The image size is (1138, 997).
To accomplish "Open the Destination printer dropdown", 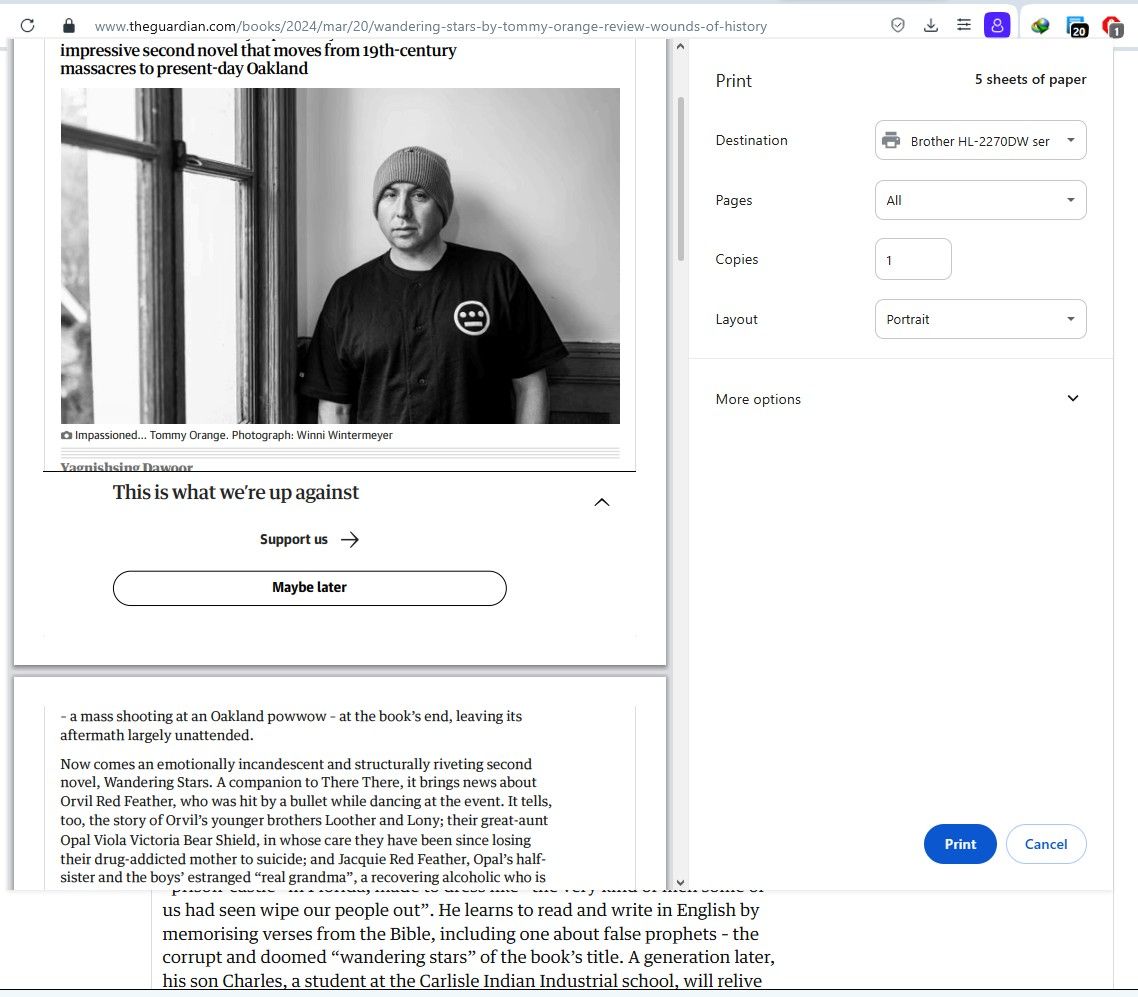I will [980, 141].
